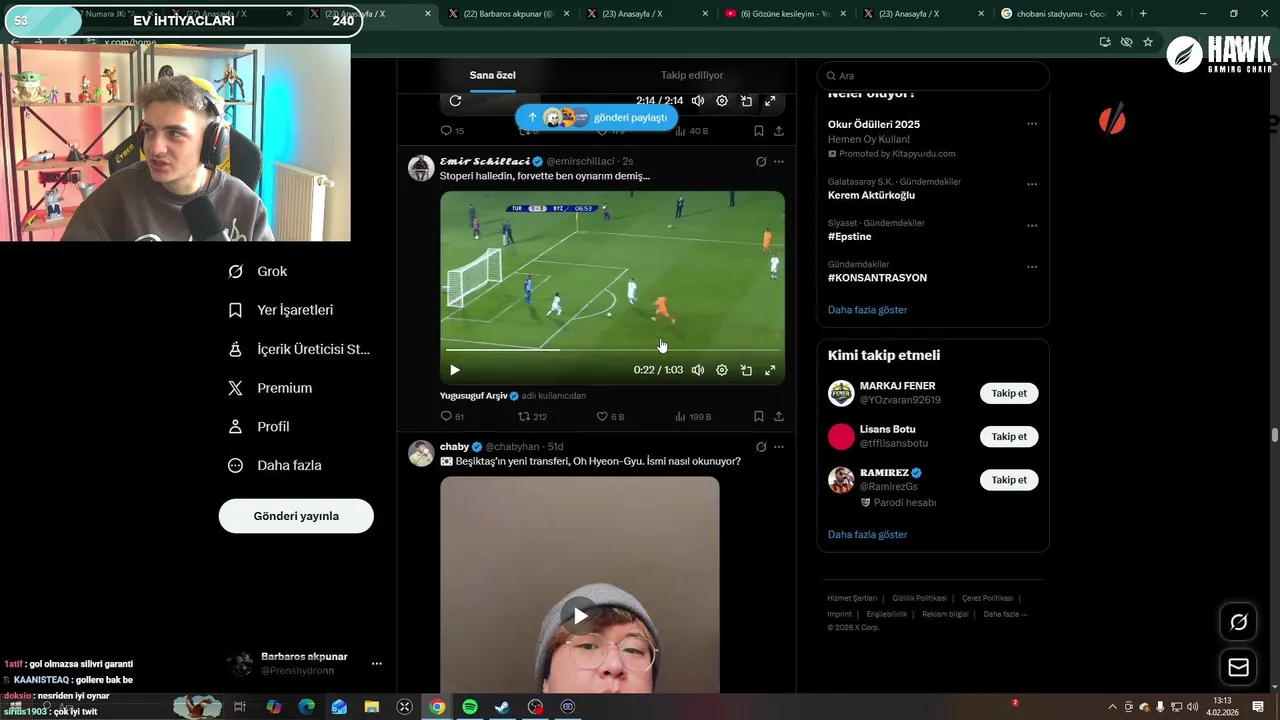
Task: Open Premium in sidebar
Action: click(x=270, y=388)
